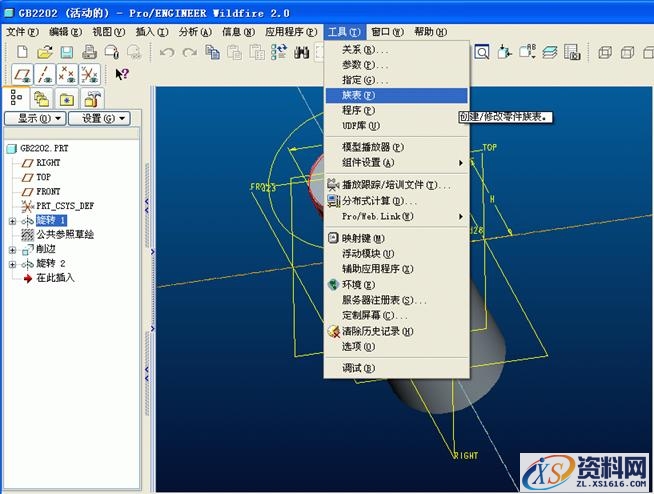Switch to the Model Tree tab
654x494 pixels.
17,98
